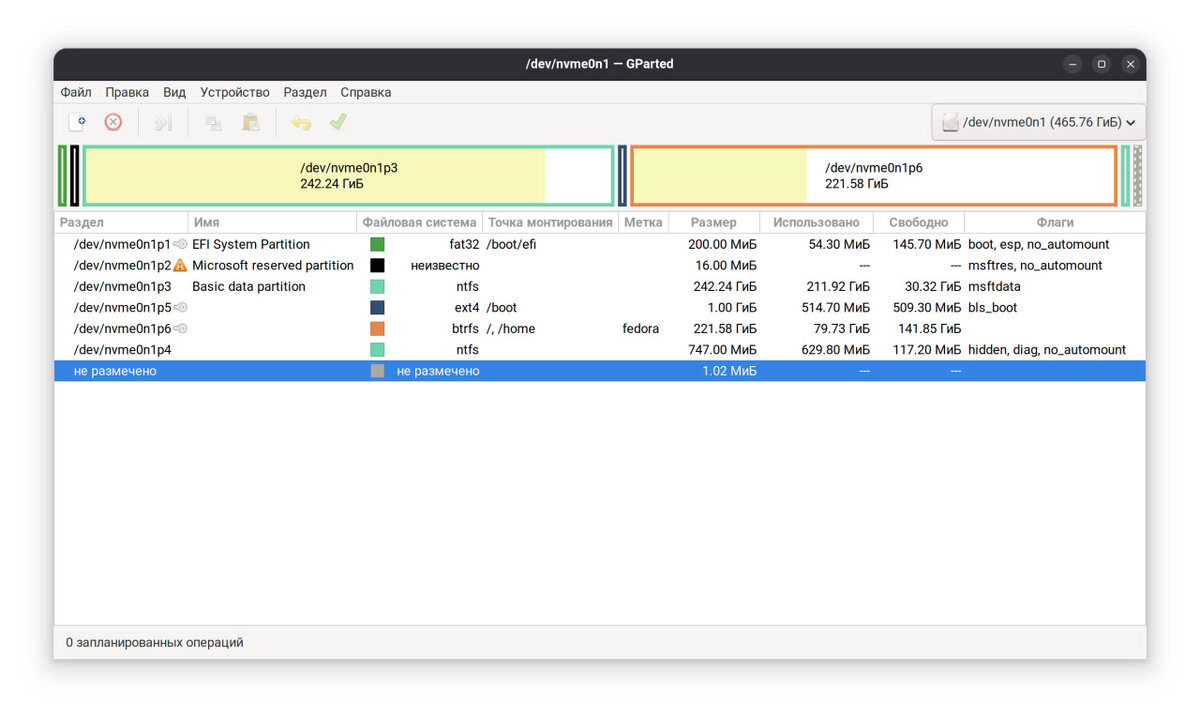
Task: Sort by the Раздел column header
Action: tap(121, 222)
